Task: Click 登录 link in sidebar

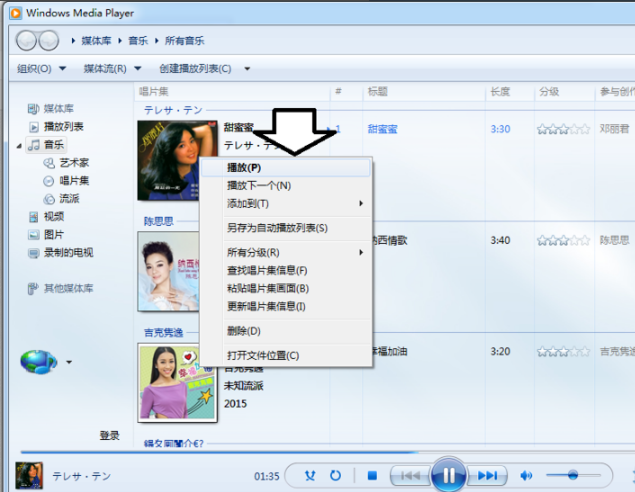Action: (110, 436)
